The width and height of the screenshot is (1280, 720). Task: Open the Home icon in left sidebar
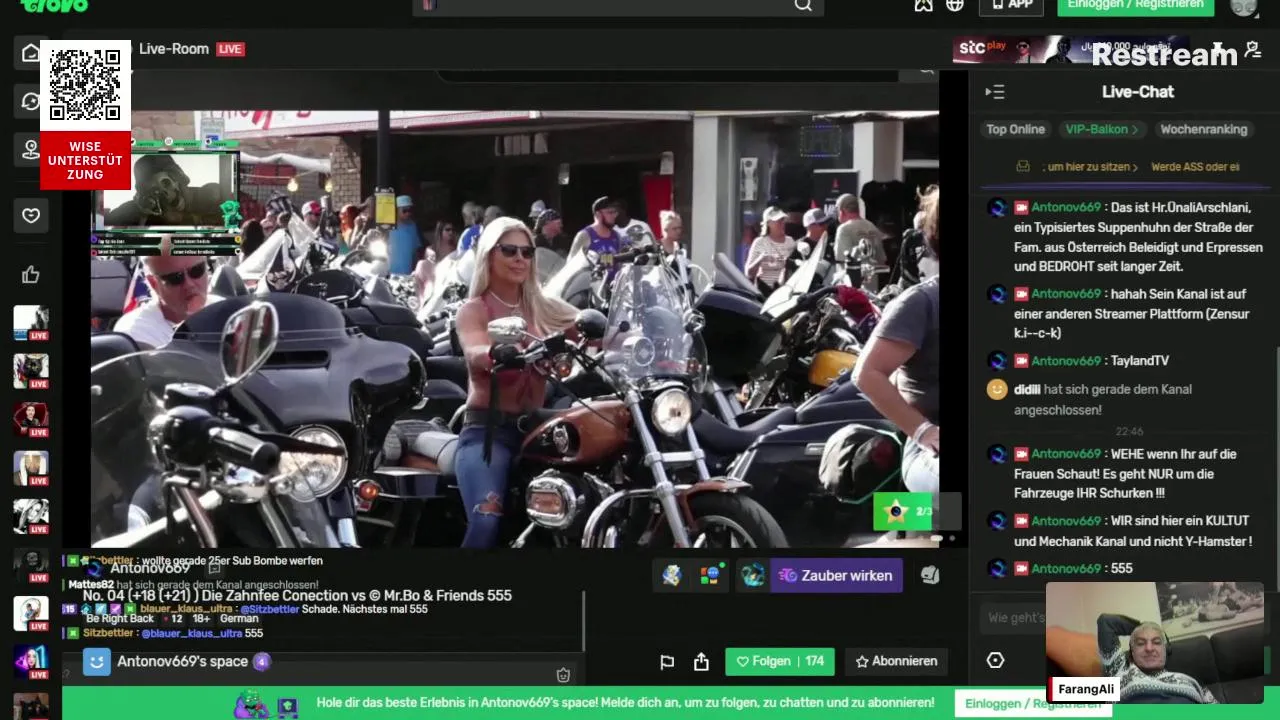(x=30, y=53)
